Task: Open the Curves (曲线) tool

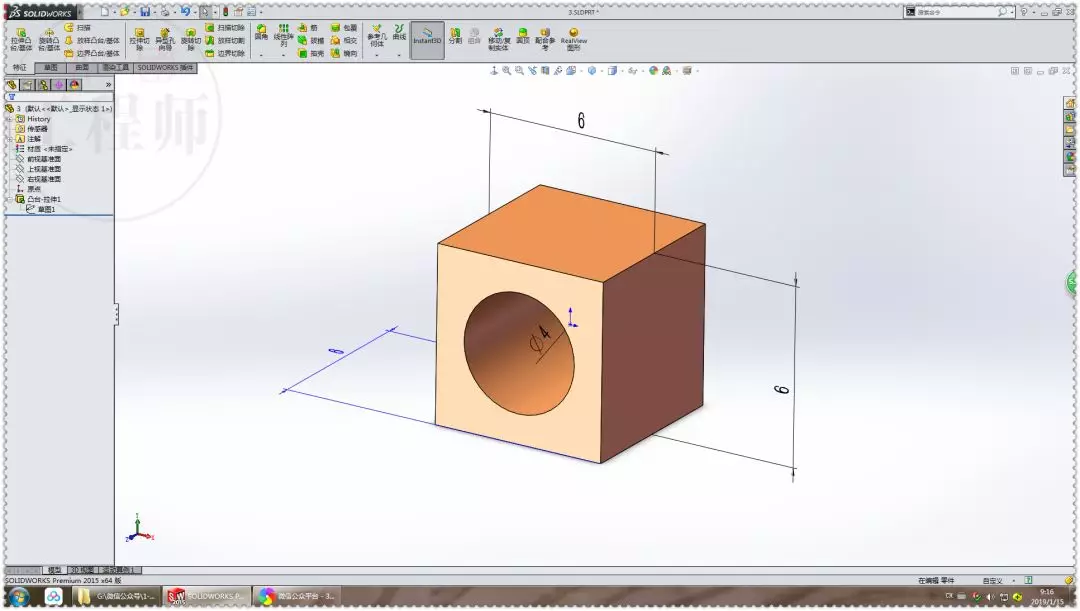Action: (x=399, y=32)
